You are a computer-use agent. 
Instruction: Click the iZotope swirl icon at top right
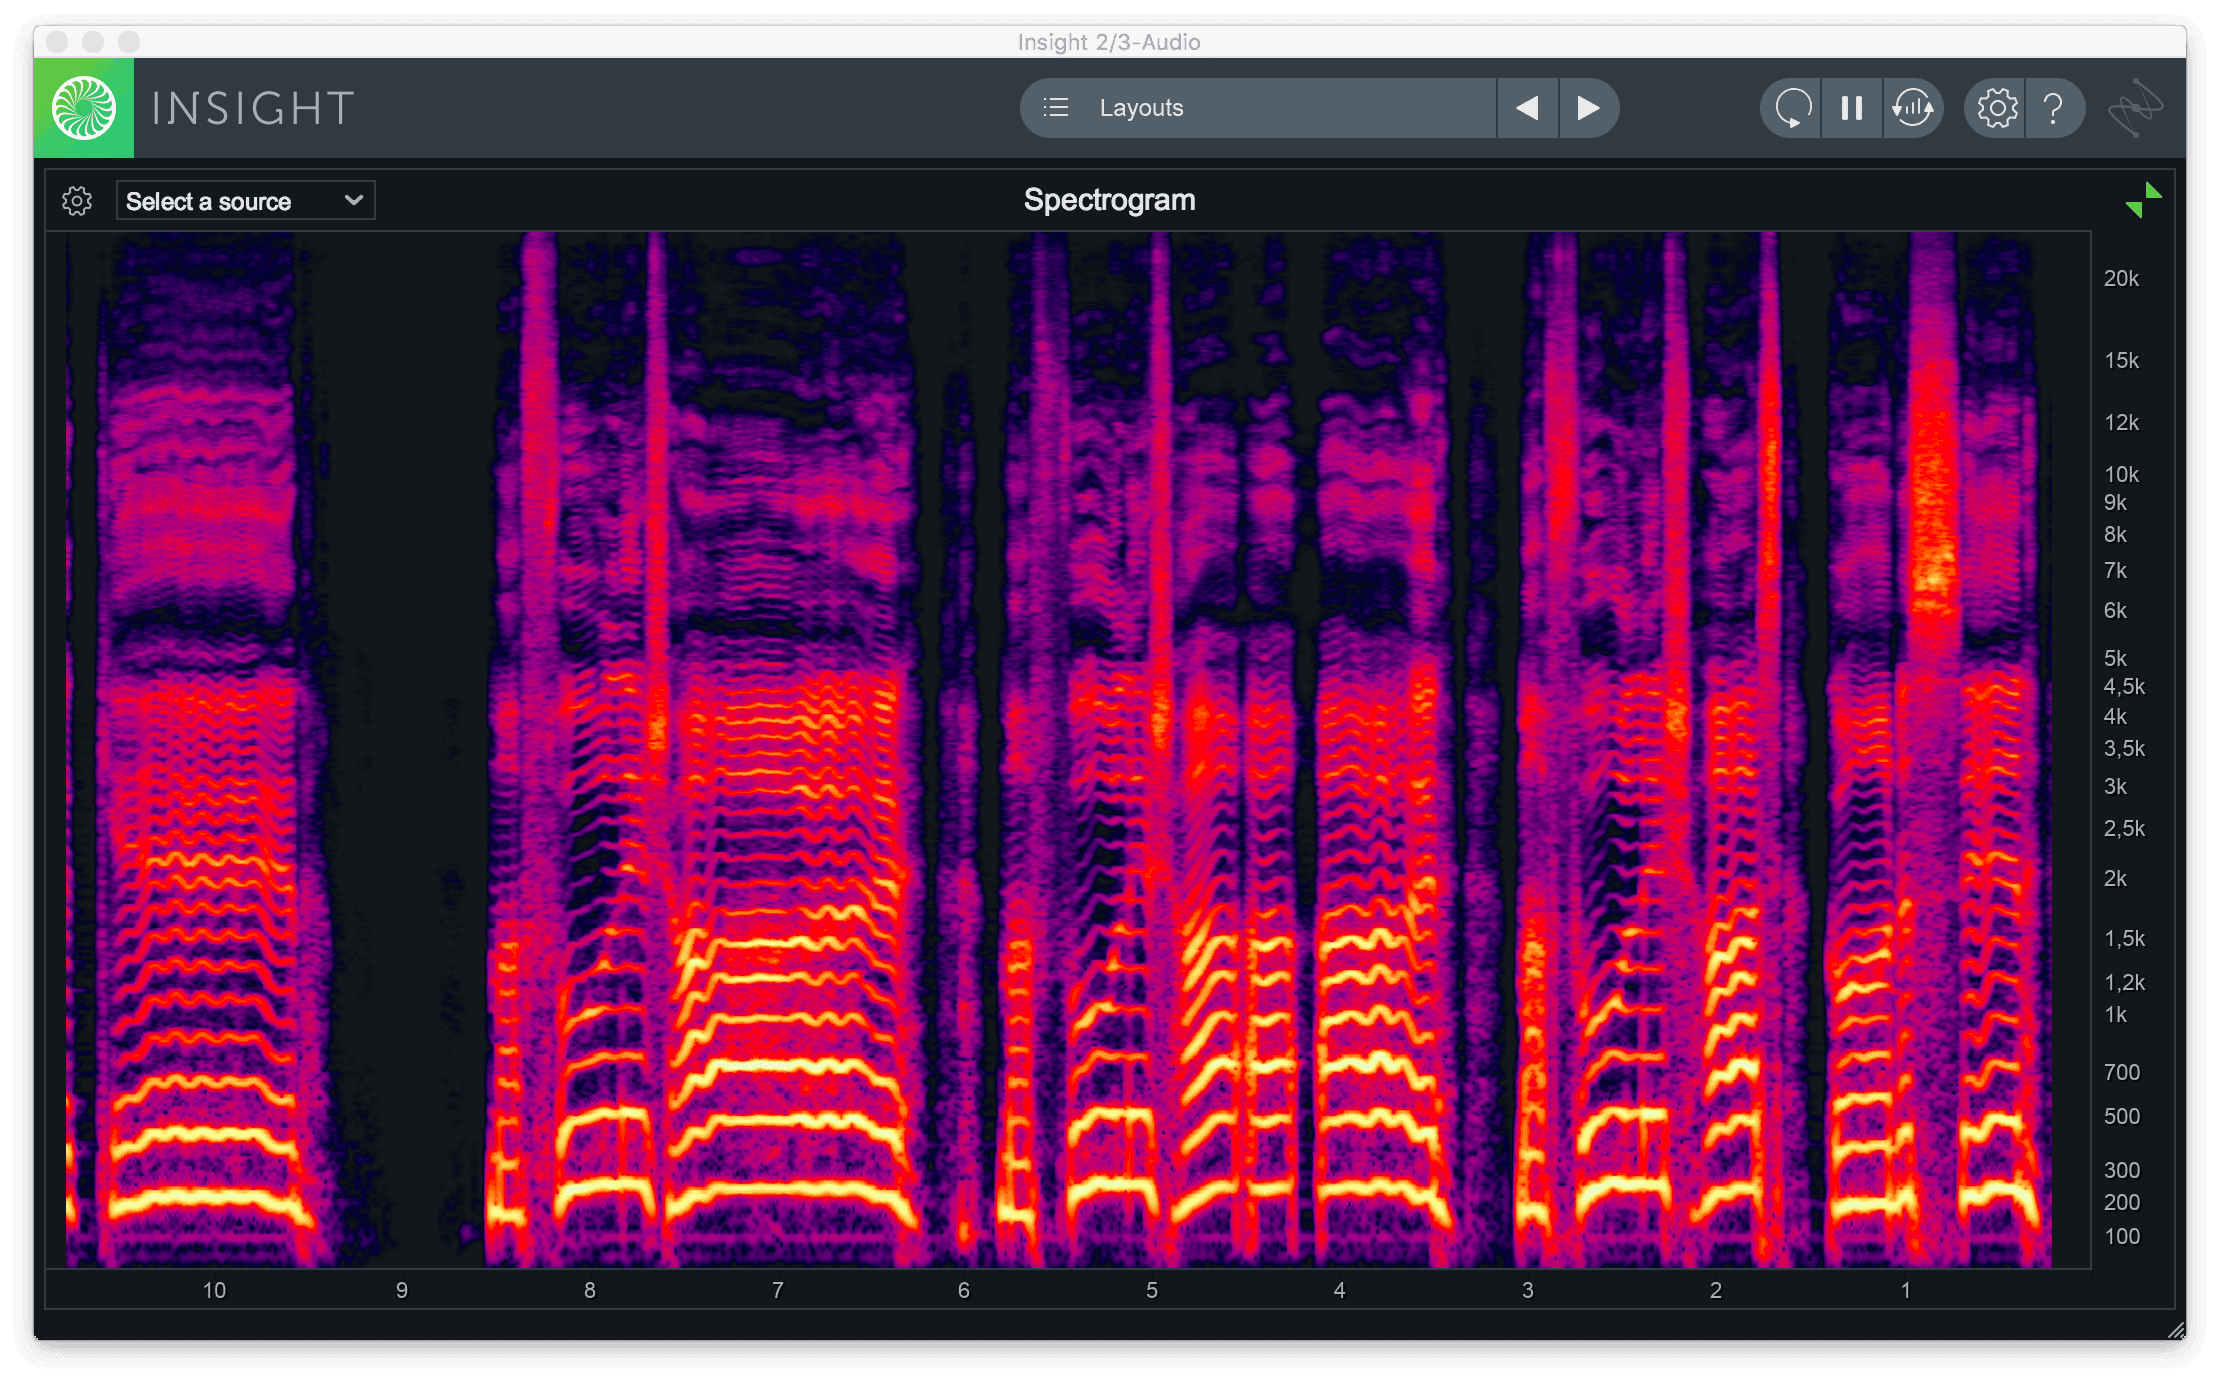point(2135,108)
